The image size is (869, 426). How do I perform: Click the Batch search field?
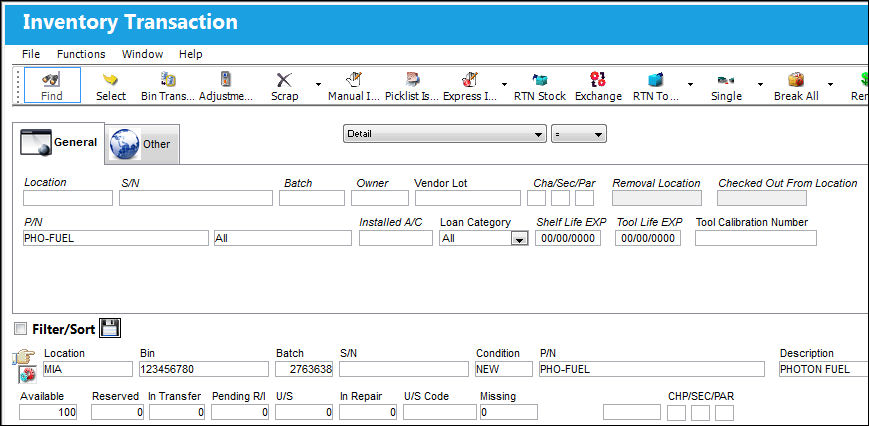(311, 198)
